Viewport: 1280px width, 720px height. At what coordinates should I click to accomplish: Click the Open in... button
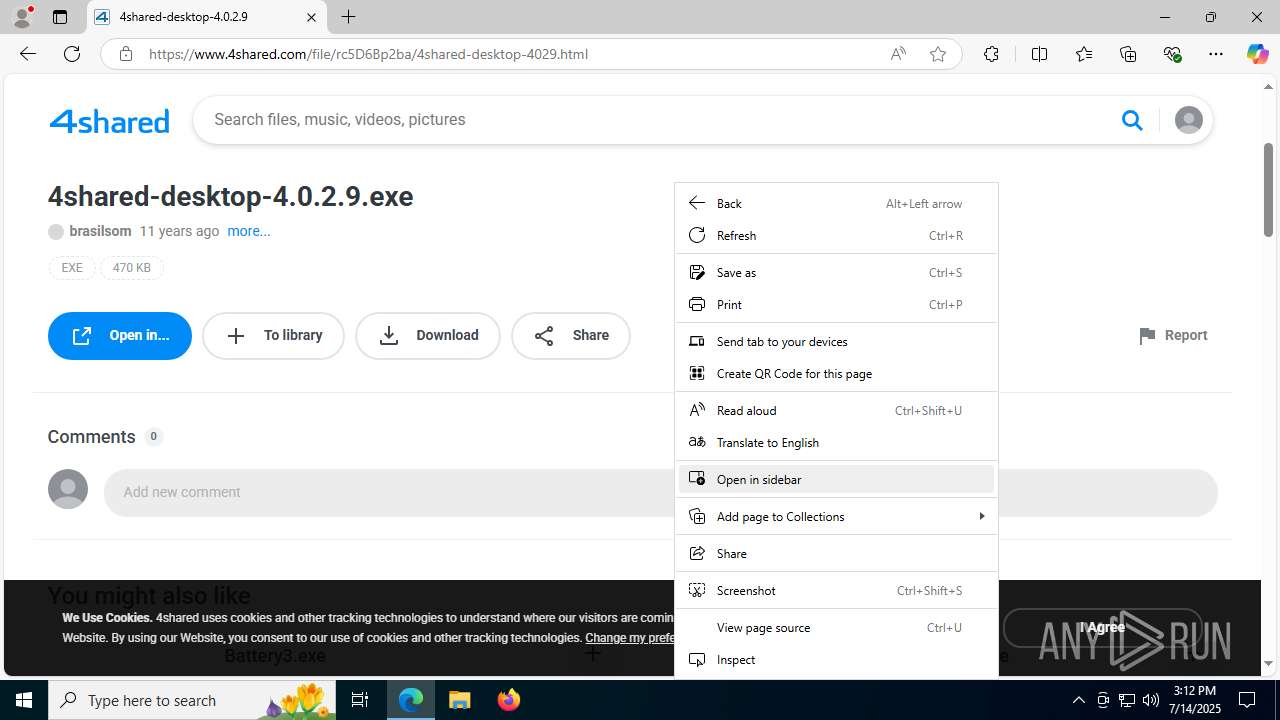pyautogui.click(x=120, y=336)
